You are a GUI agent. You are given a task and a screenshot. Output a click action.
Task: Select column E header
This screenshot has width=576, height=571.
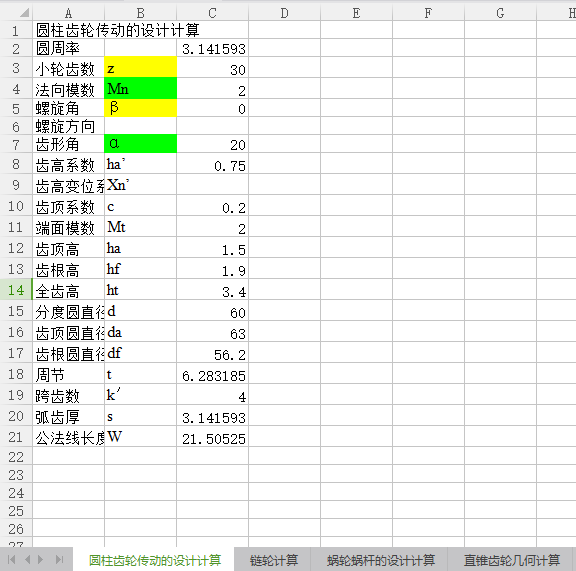point(356,13)
